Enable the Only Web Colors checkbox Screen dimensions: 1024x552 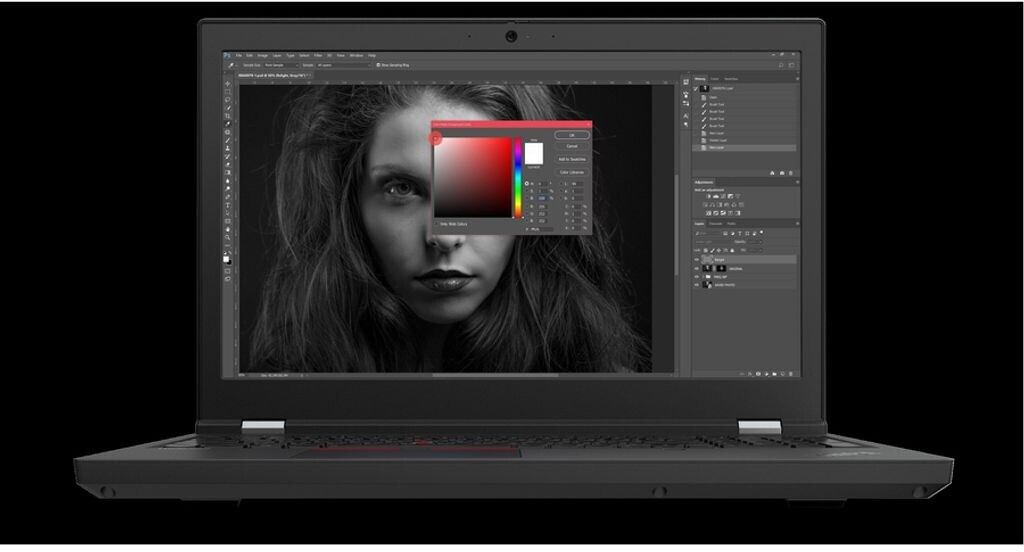coord(437,224)
